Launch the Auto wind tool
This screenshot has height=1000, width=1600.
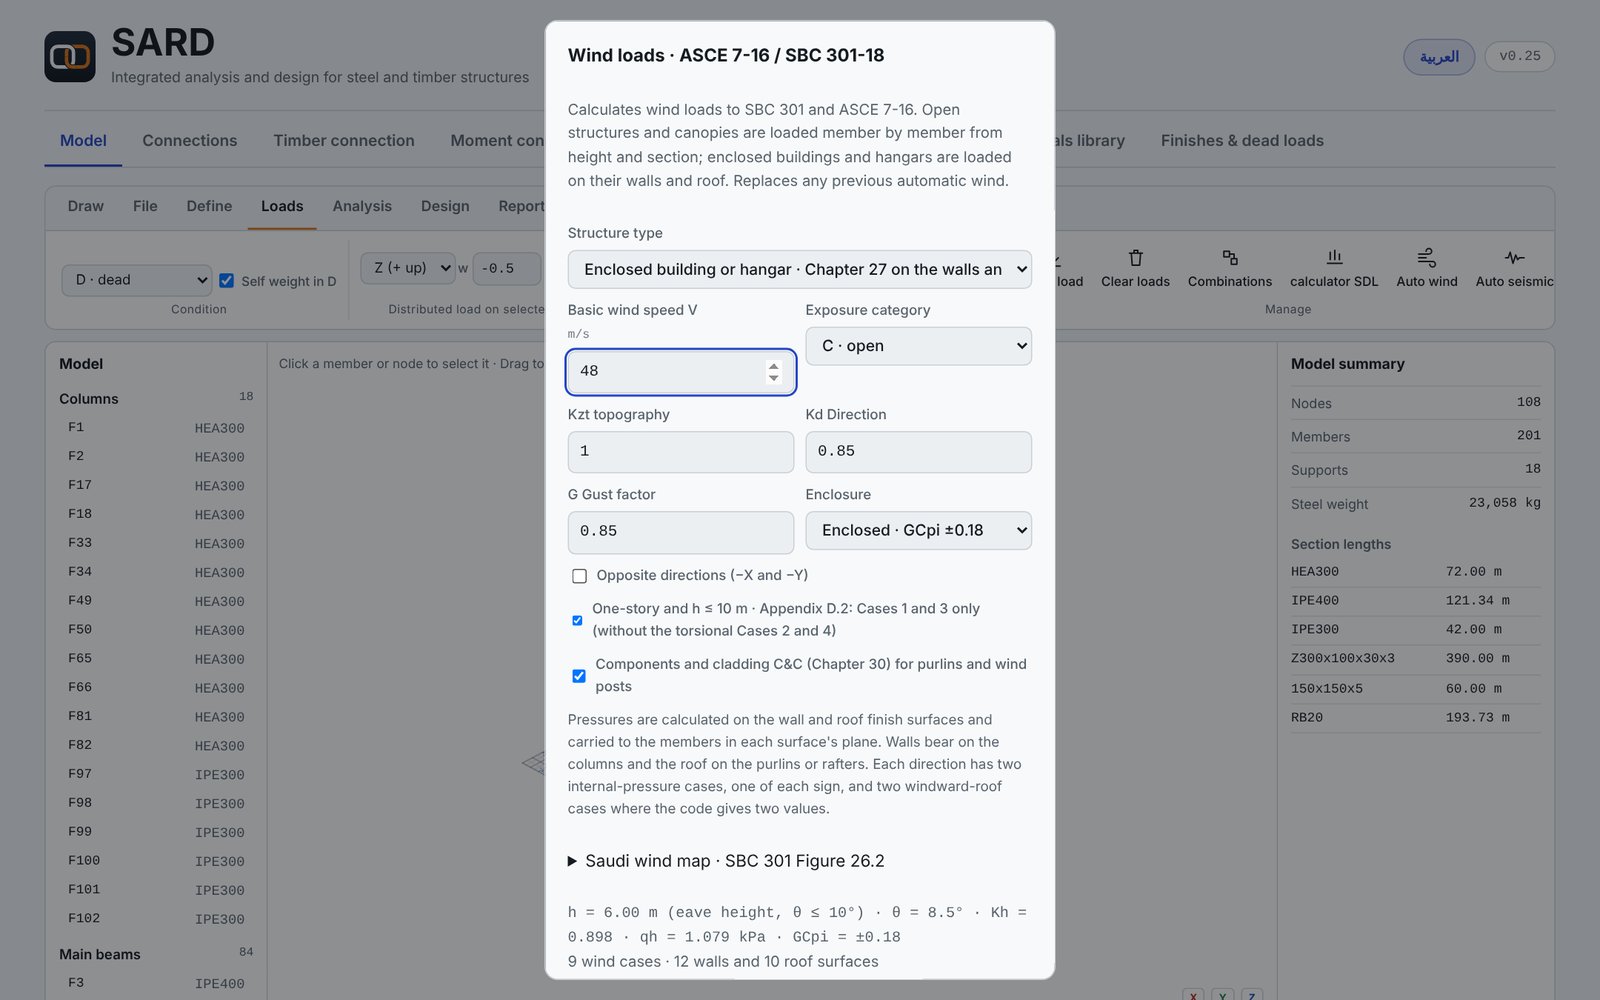click(1427, 268)
